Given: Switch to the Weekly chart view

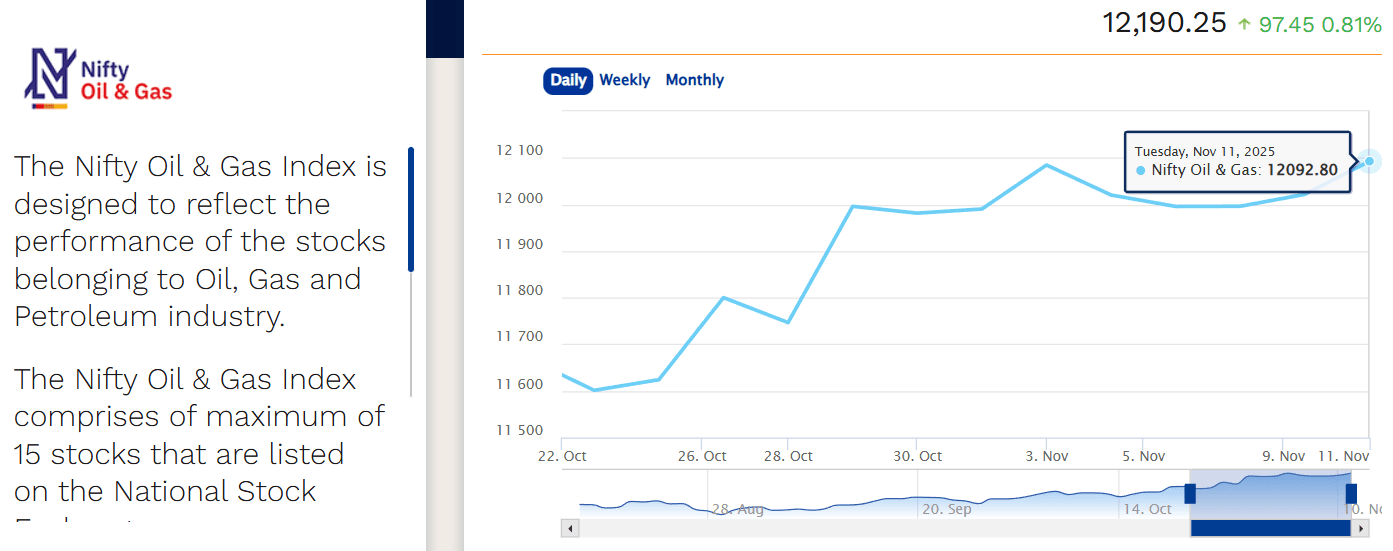Looking at the screenshot, I should coord(625,80).
